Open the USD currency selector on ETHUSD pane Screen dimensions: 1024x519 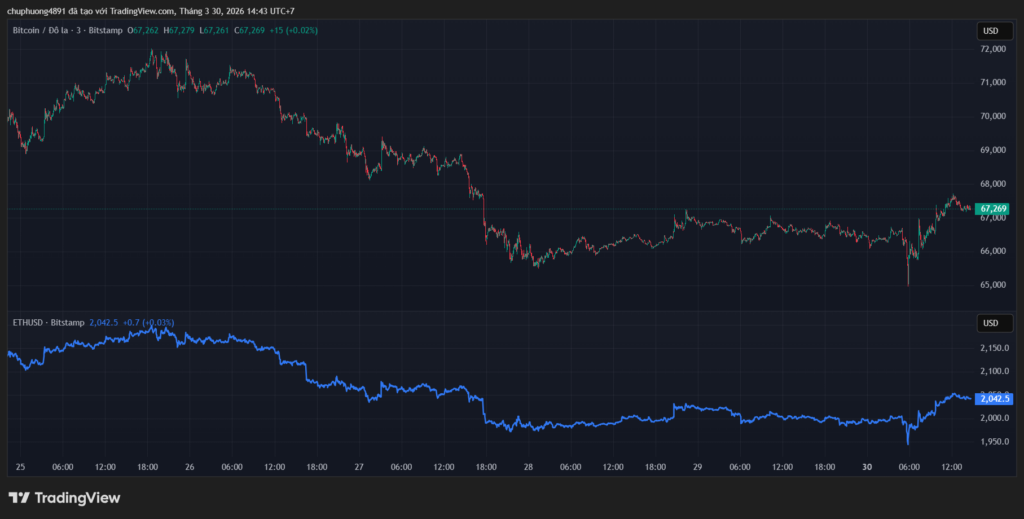[990, 323]
